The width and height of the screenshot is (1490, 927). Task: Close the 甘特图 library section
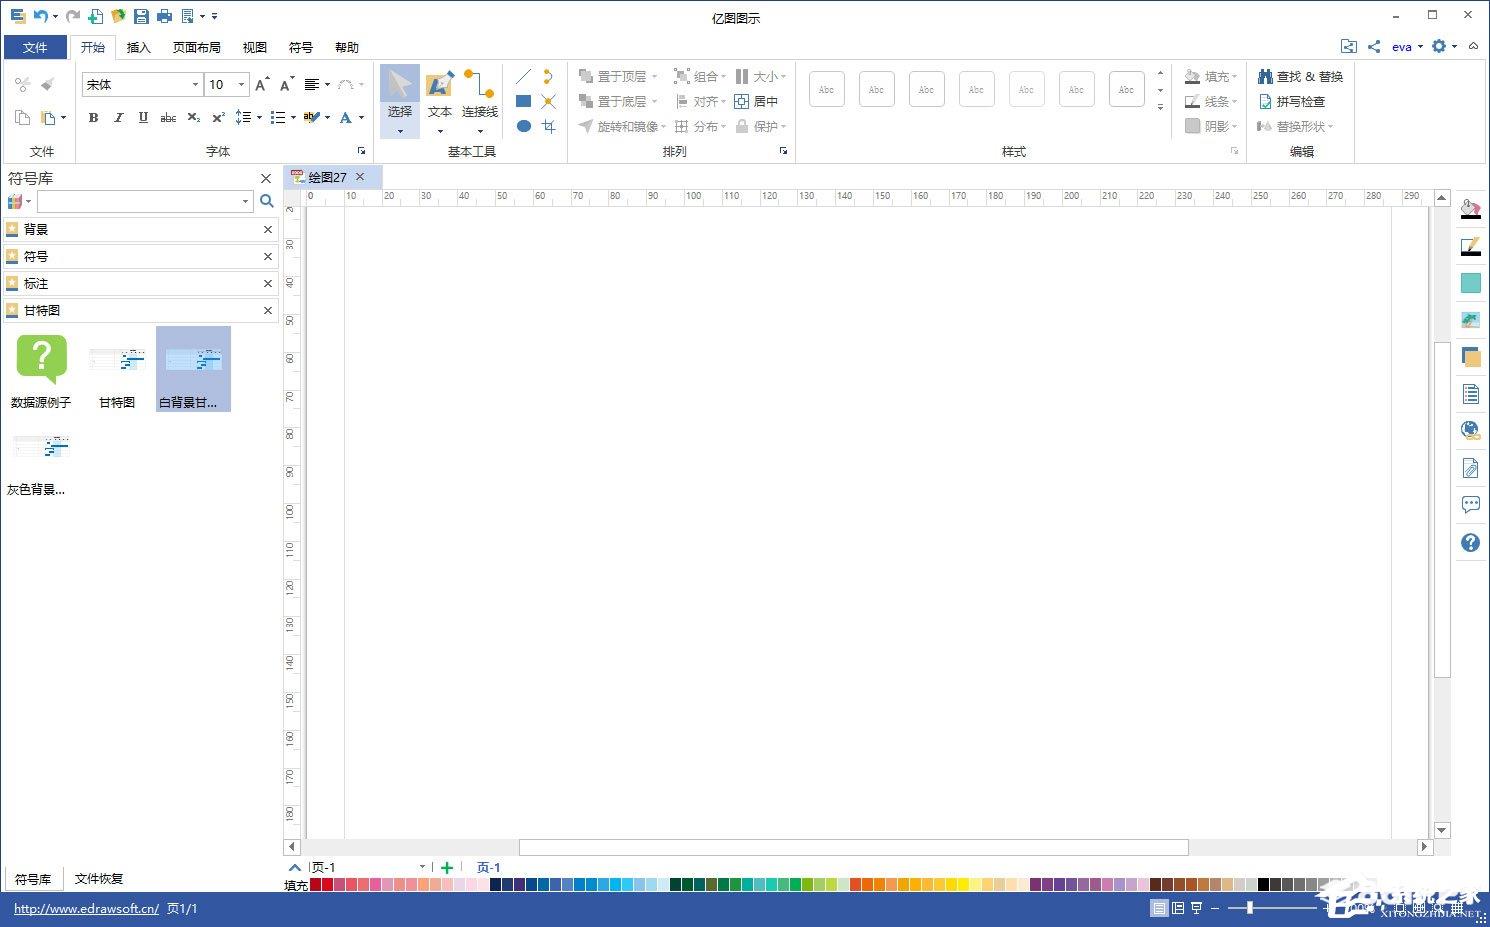(x=268, y=311)
